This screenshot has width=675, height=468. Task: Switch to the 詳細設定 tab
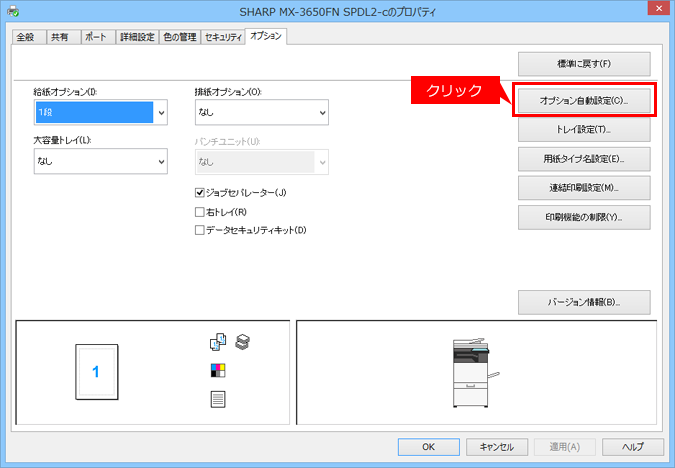click(137, 37)
